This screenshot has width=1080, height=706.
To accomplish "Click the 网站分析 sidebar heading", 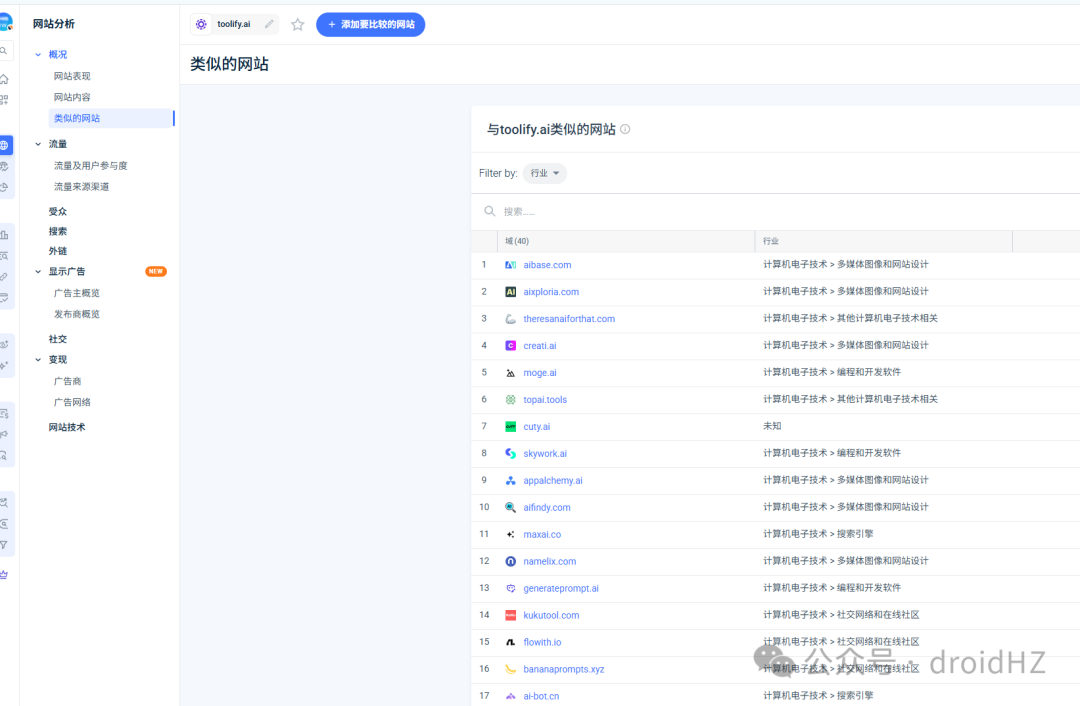I will [54, 24].
